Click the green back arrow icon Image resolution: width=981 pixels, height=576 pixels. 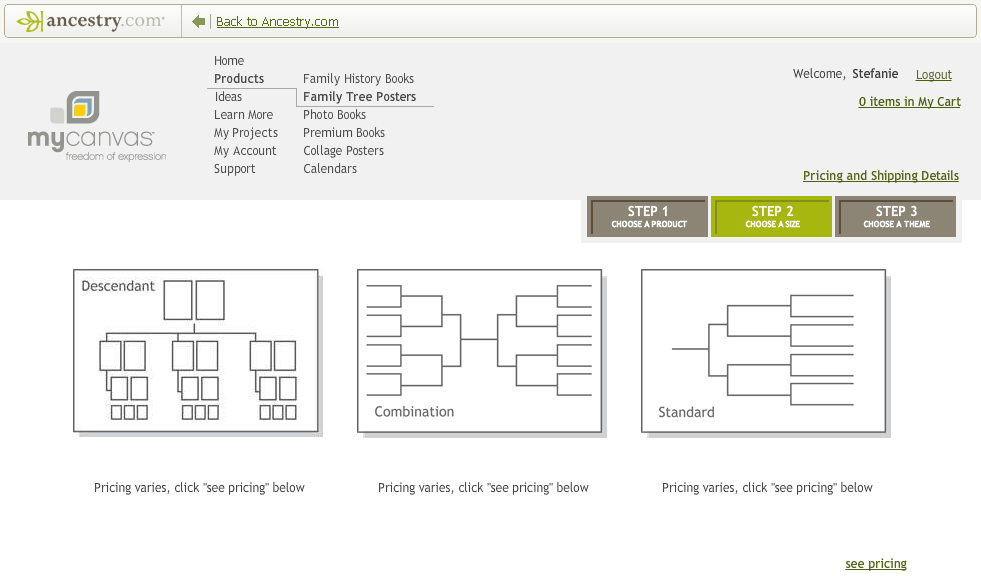tap(198, 22)
